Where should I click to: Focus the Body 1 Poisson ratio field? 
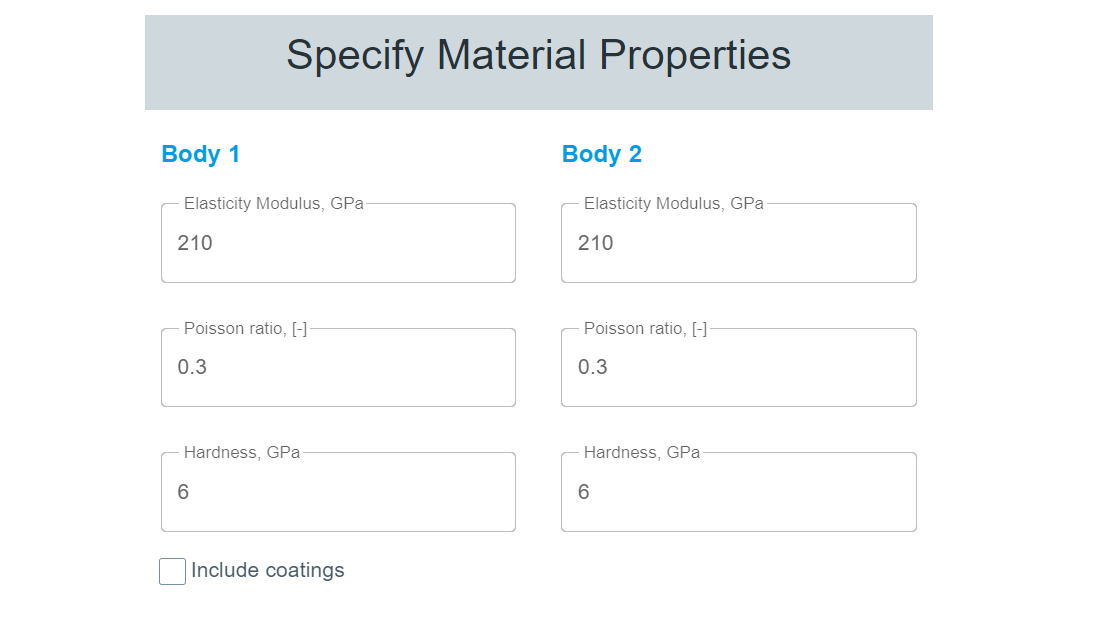pyautogui.click(x=338, y=367)
